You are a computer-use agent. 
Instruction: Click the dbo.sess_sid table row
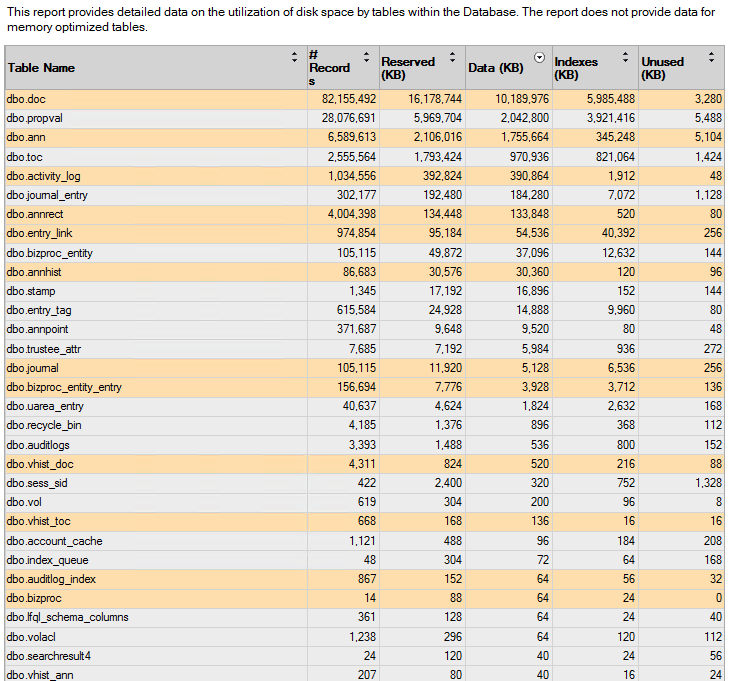[x=365, y=483]
